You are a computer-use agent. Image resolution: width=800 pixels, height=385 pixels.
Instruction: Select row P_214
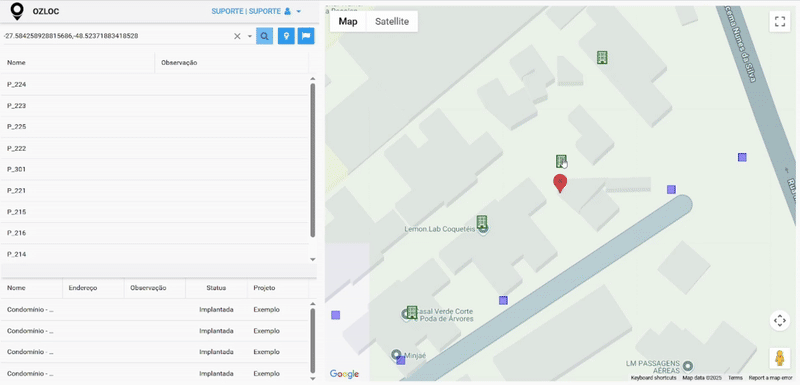(x=155, y=254)
